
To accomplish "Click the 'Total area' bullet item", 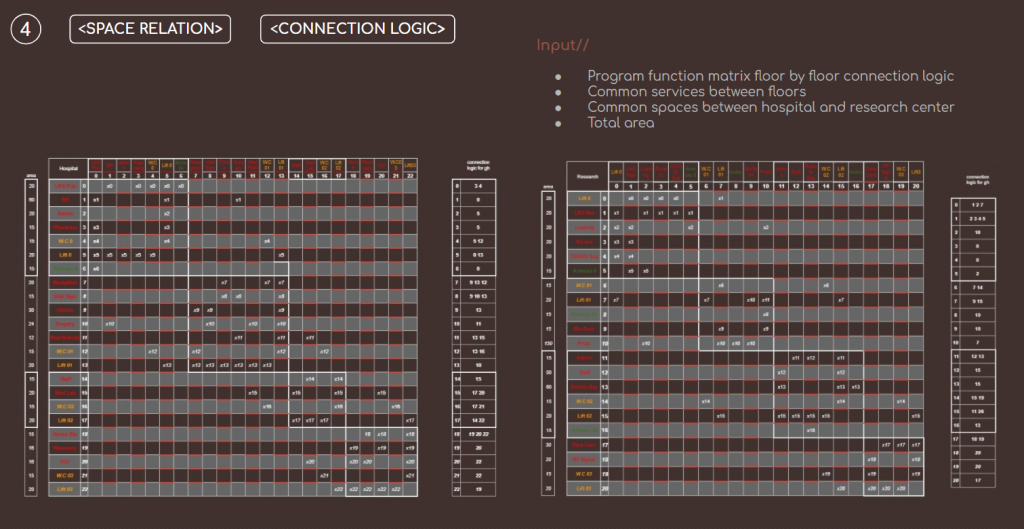I will click(x=620, y=122).
